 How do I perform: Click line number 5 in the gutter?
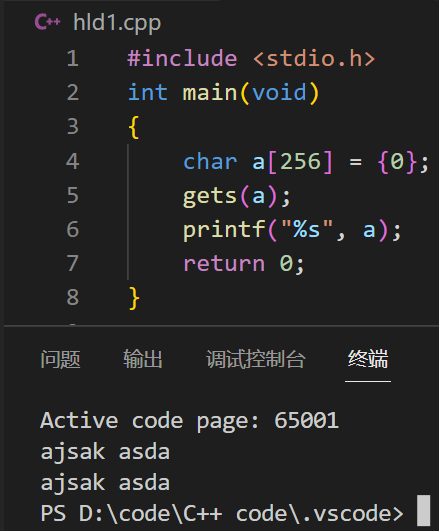coord(73,195)
